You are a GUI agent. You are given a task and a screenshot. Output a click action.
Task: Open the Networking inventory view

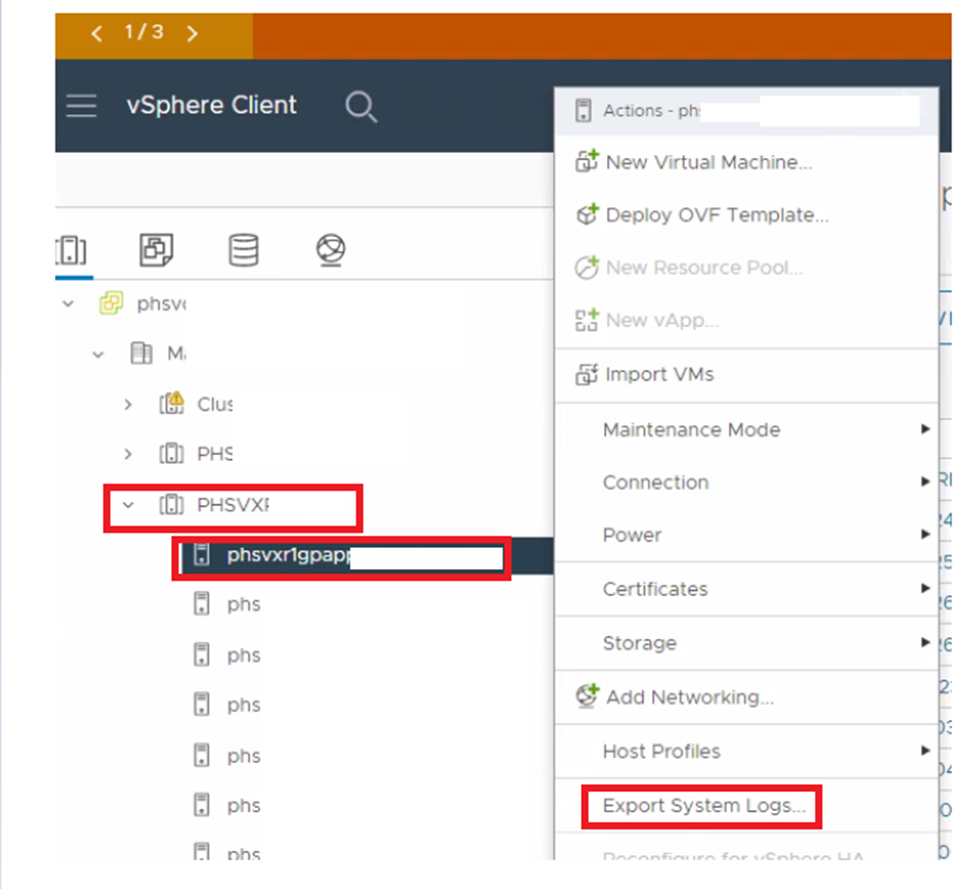click(330, 251)
